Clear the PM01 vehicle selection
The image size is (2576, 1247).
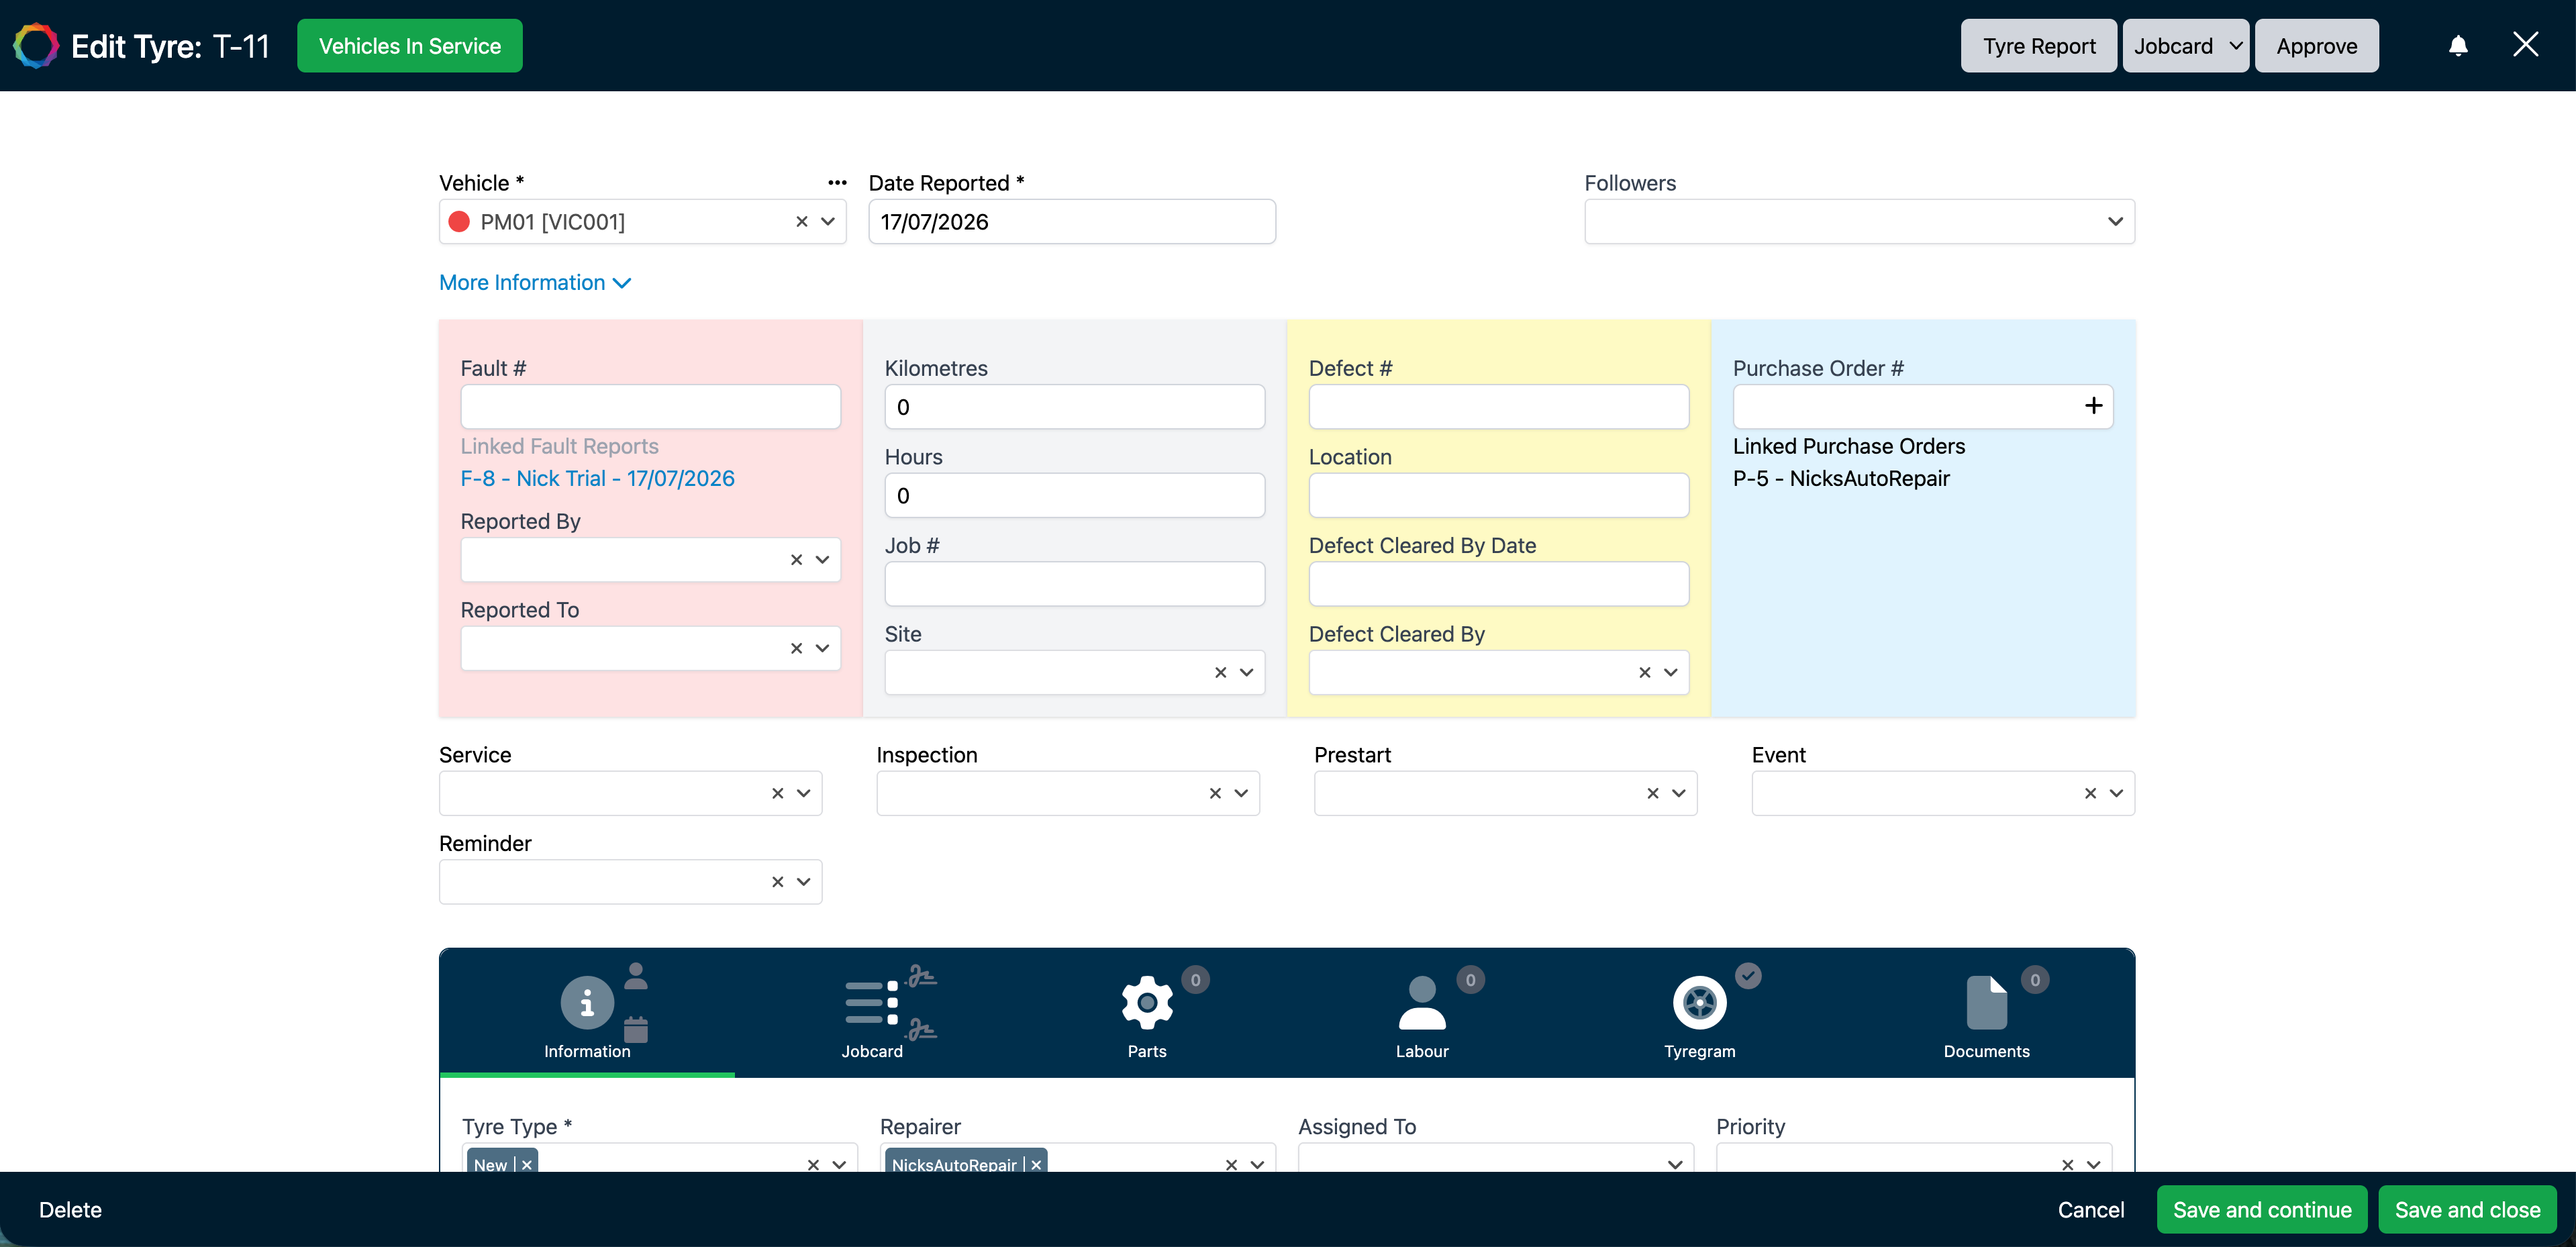pos(801,222)
